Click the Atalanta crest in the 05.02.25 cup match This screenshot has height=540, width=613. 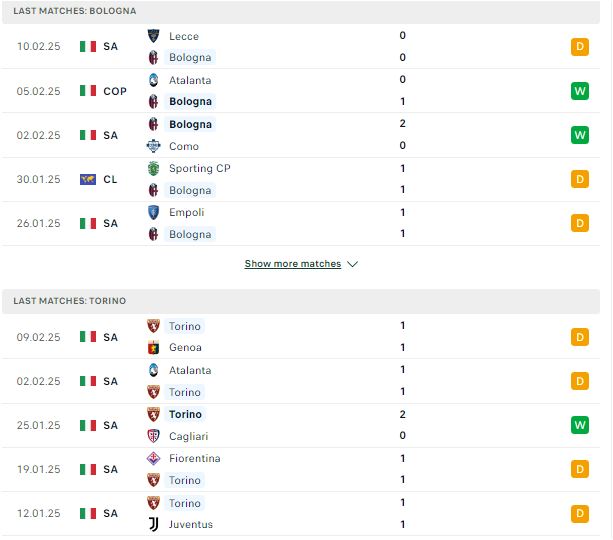(153, 80)
